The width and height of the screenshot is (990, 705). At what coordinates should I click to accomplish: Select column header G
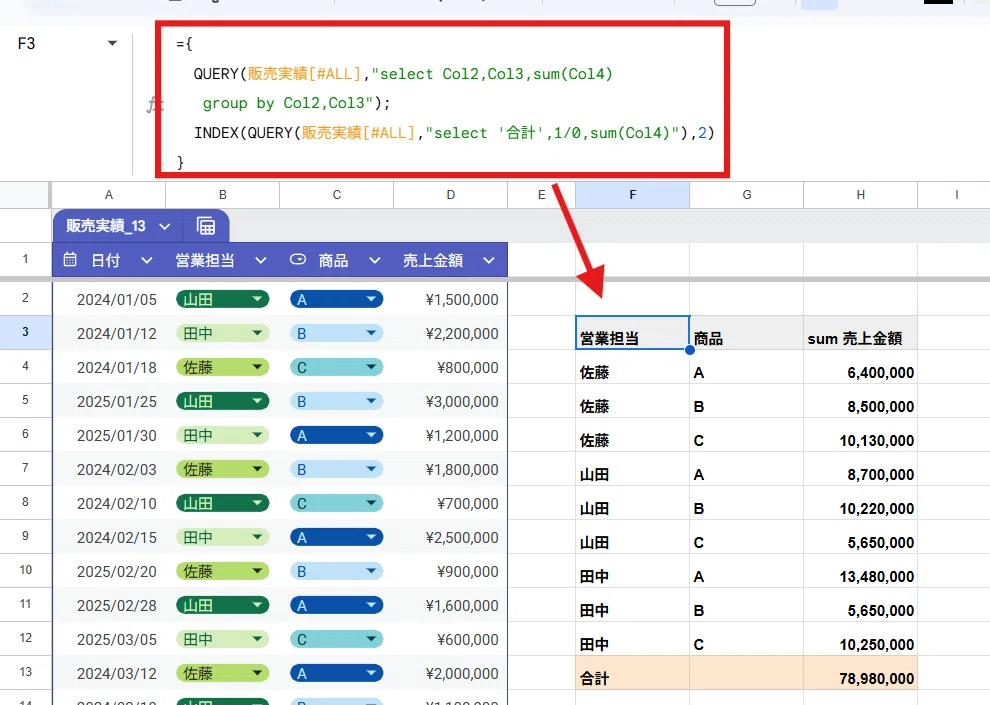(747, 195)
